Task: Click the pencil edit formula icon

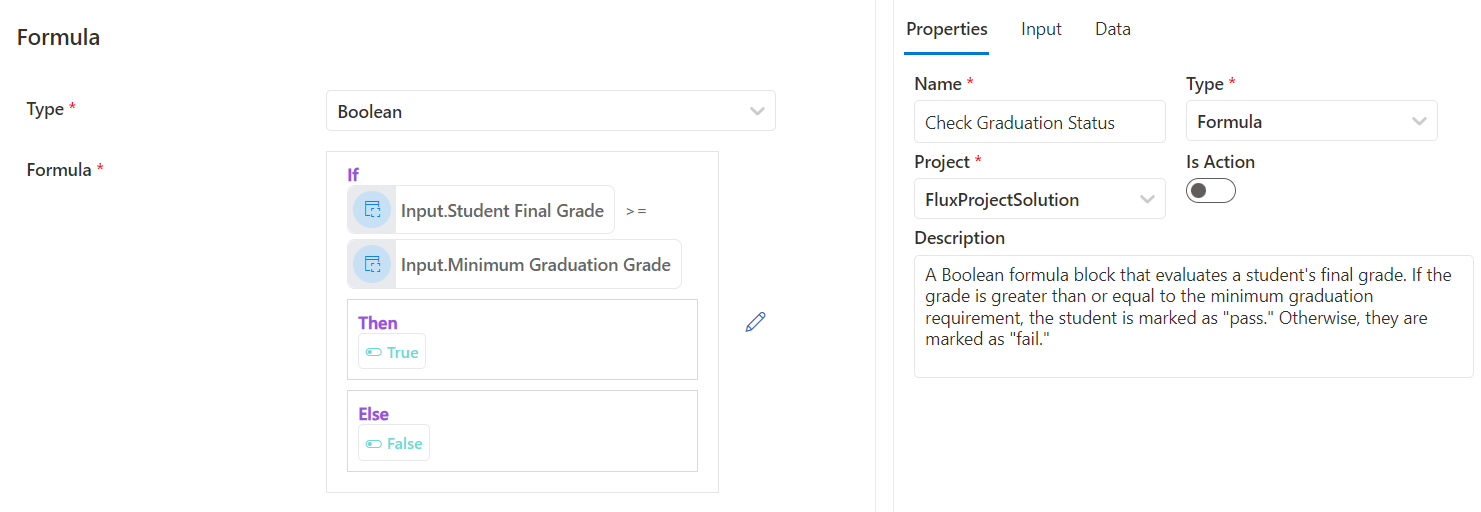Action: [755, 322]
